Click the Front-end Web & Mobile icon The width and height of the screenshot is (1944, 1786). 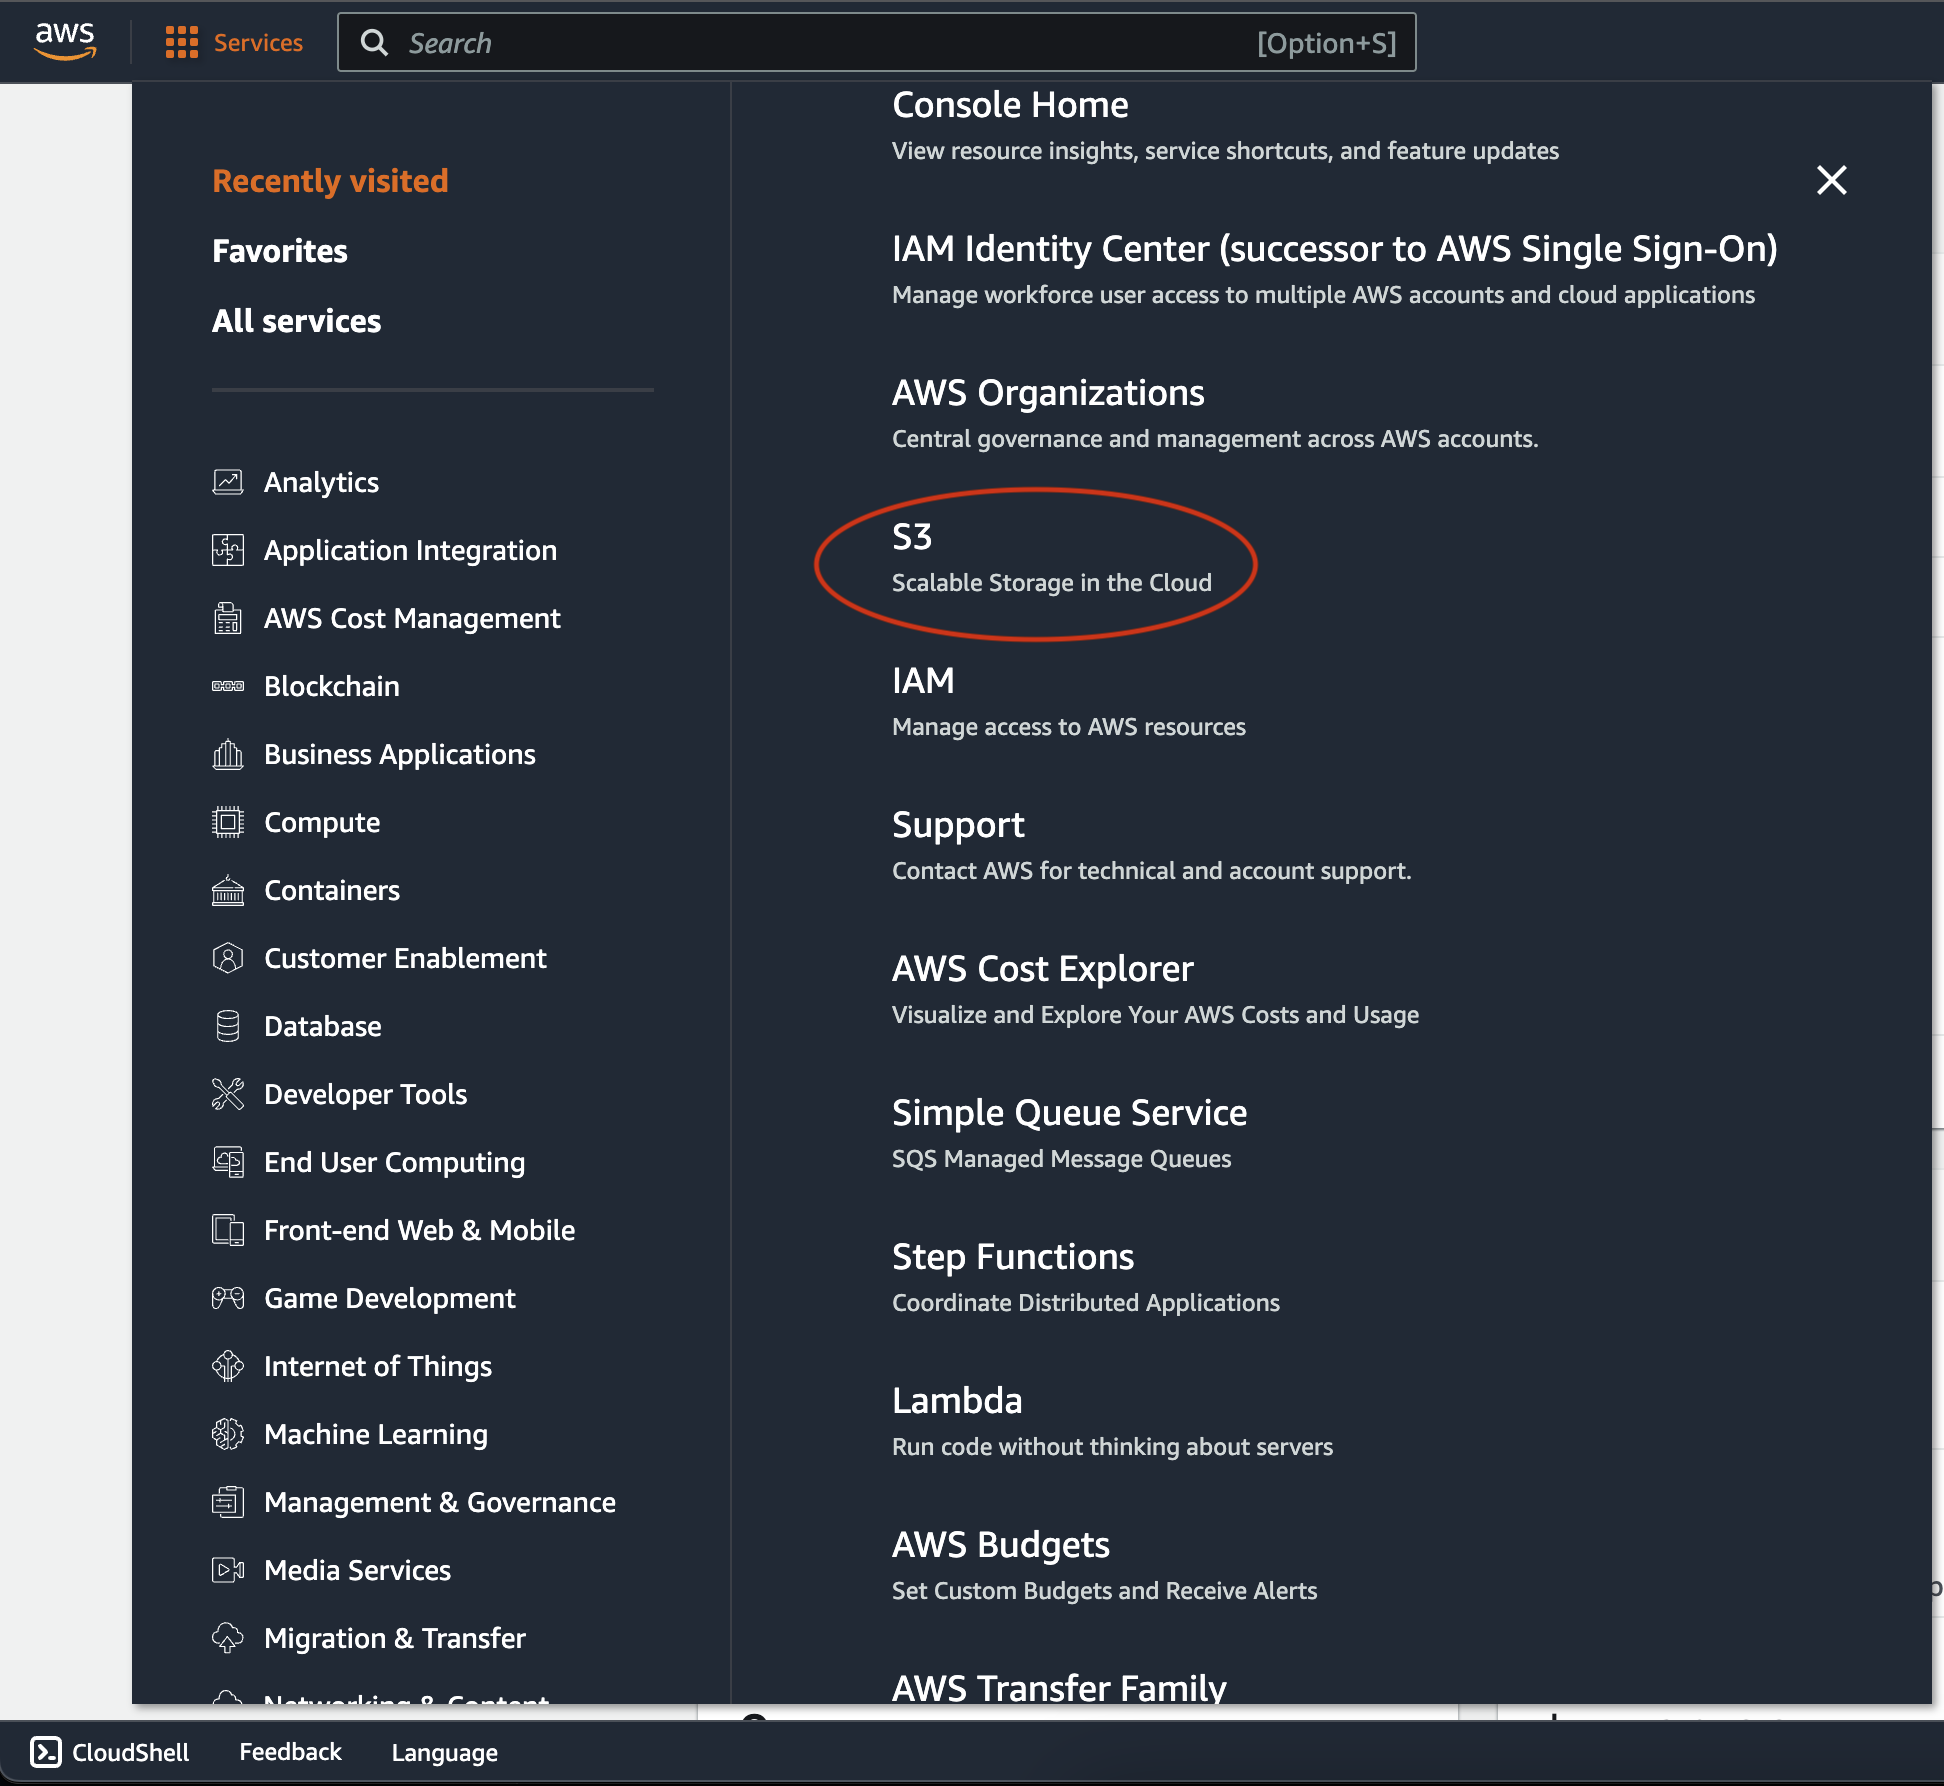(x=228, y=1230)
